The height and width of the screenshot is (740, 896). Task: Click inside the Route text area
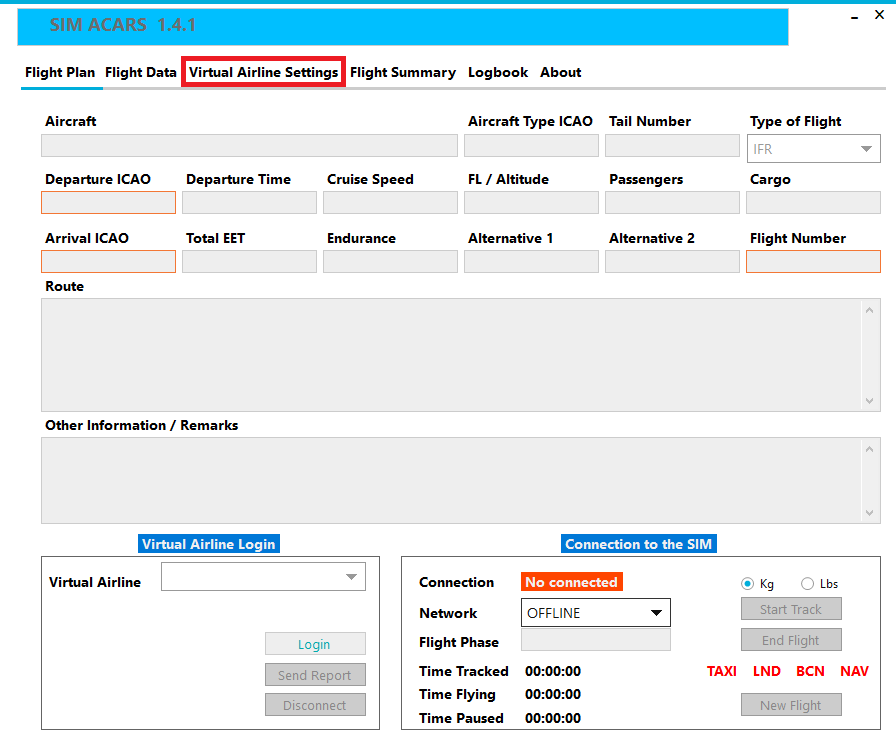pyautogui.click(x=450, y=354)
